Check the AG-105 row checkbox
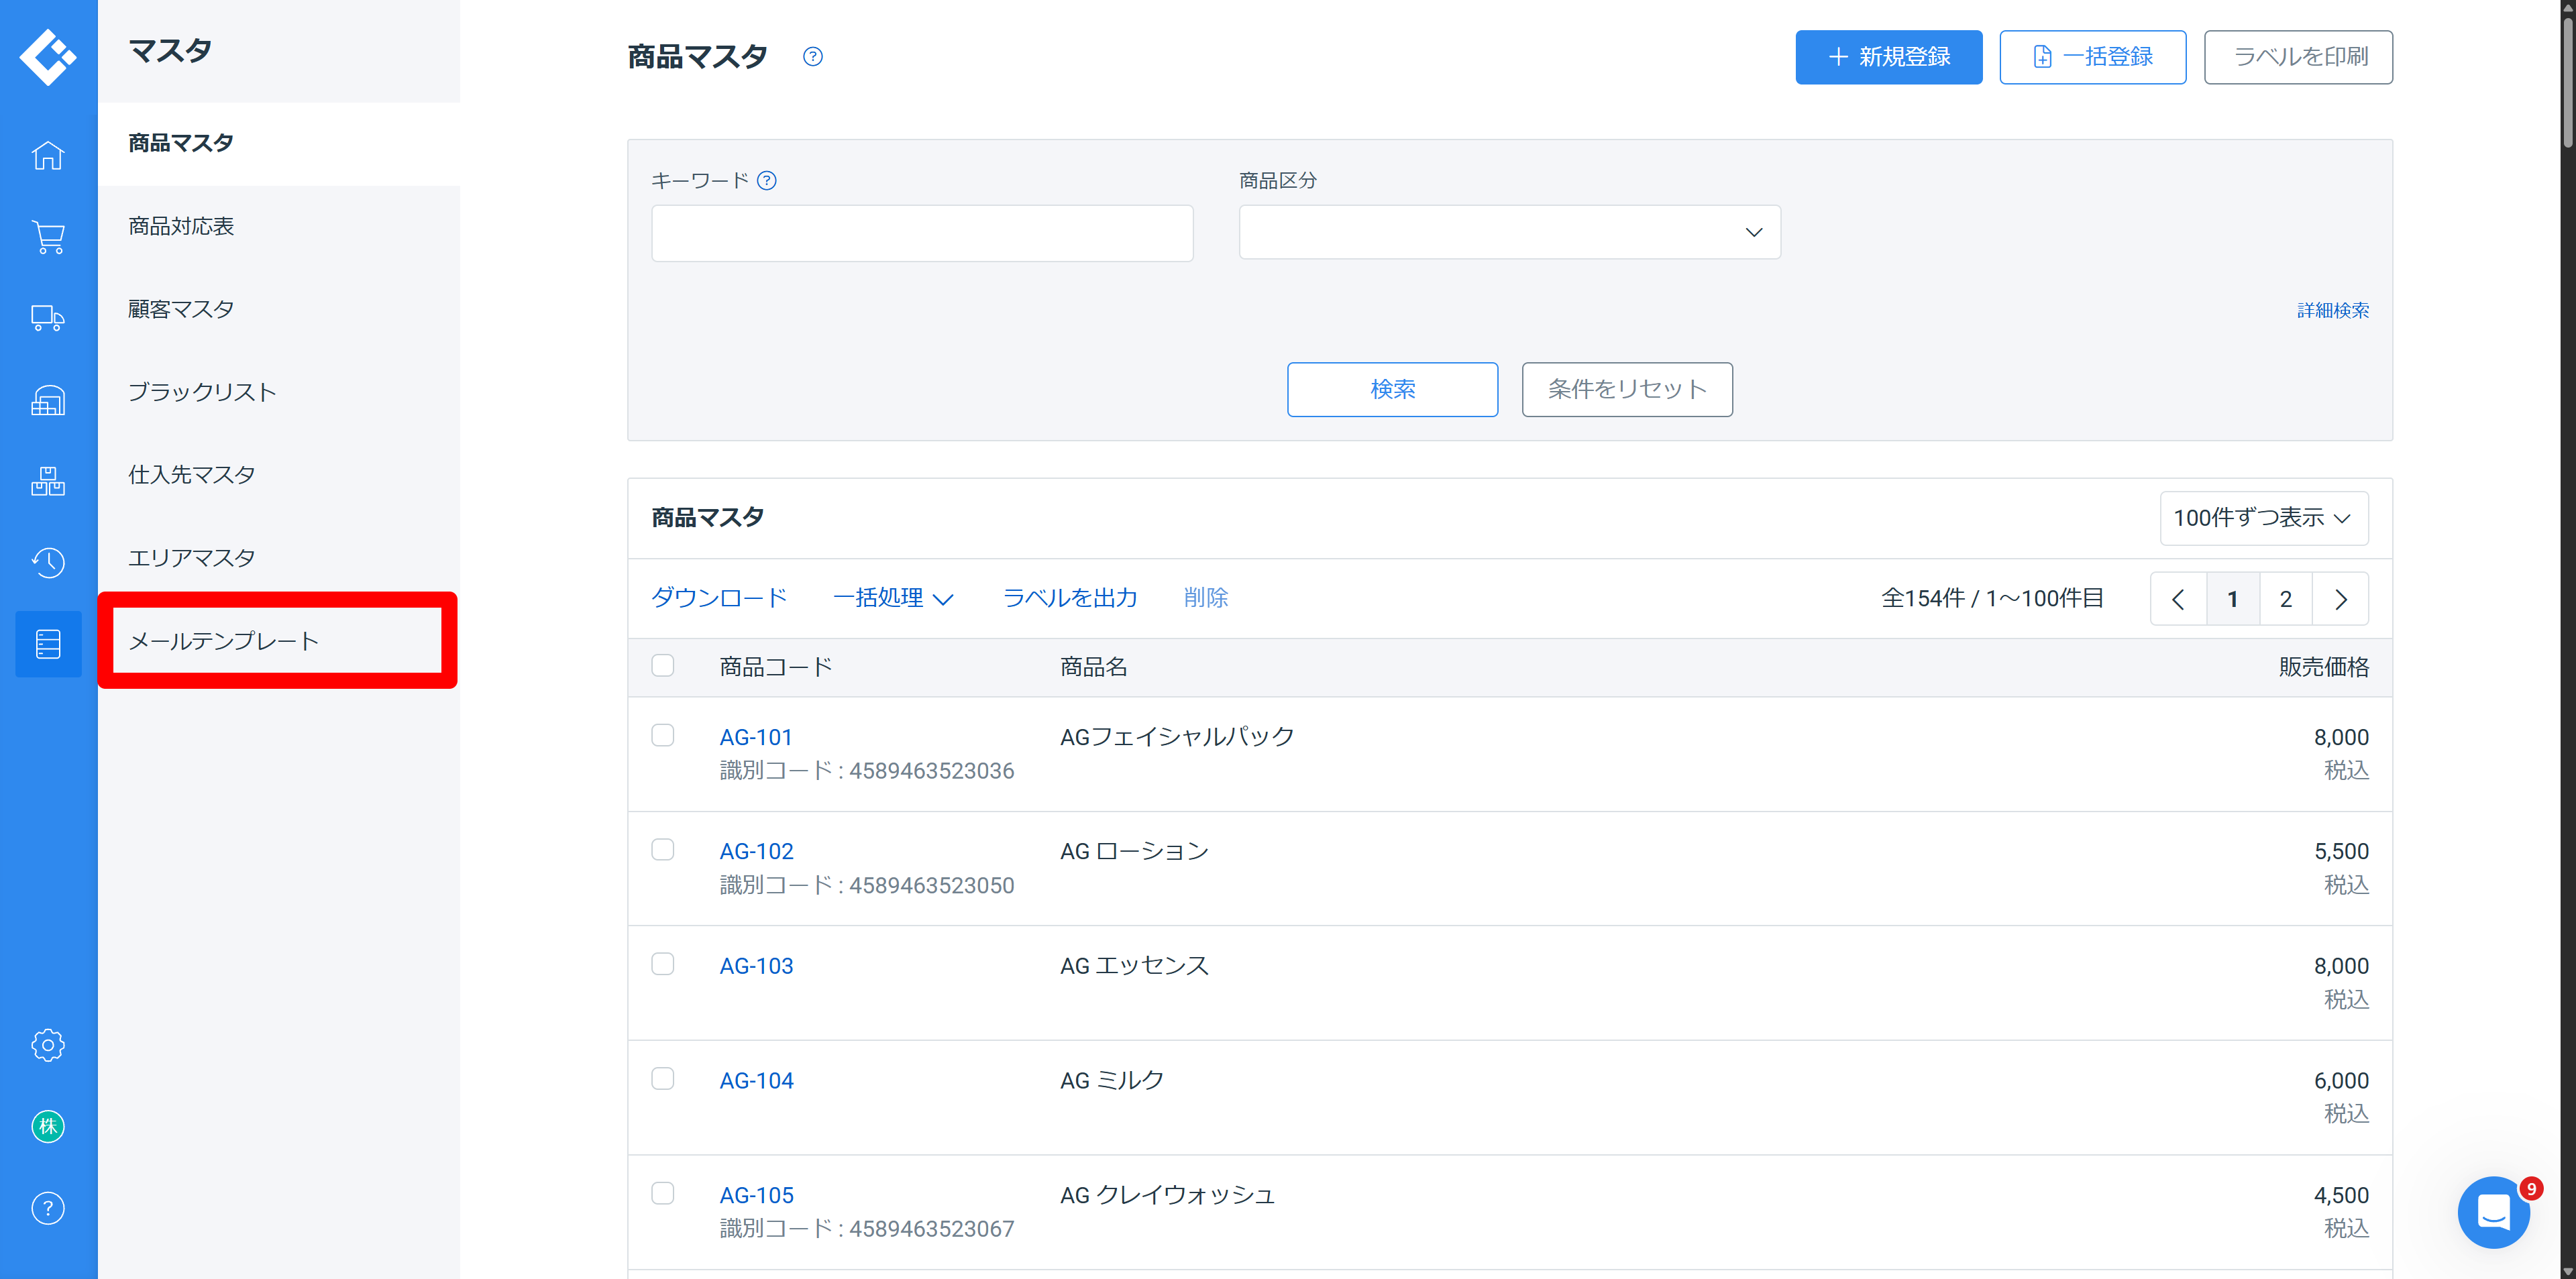2576x1279 pixels. coord(663,1194)
